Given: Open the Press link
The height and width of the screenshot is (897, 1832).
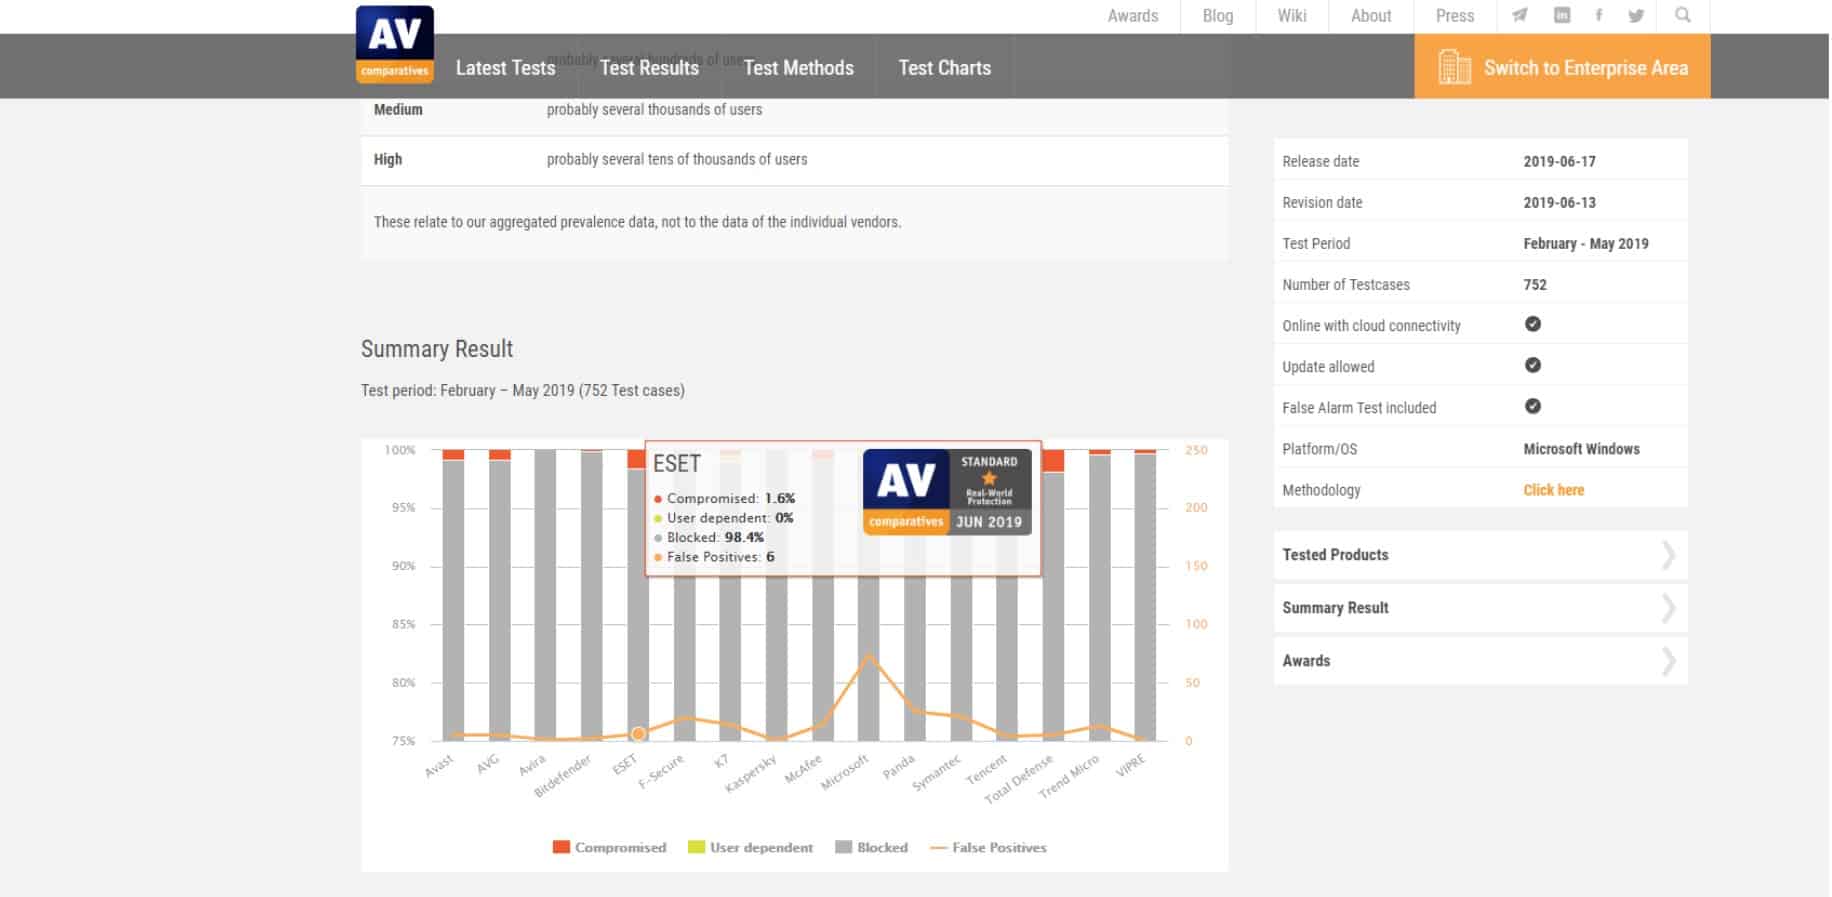Looking at the screenshot, I should 1455,16.
